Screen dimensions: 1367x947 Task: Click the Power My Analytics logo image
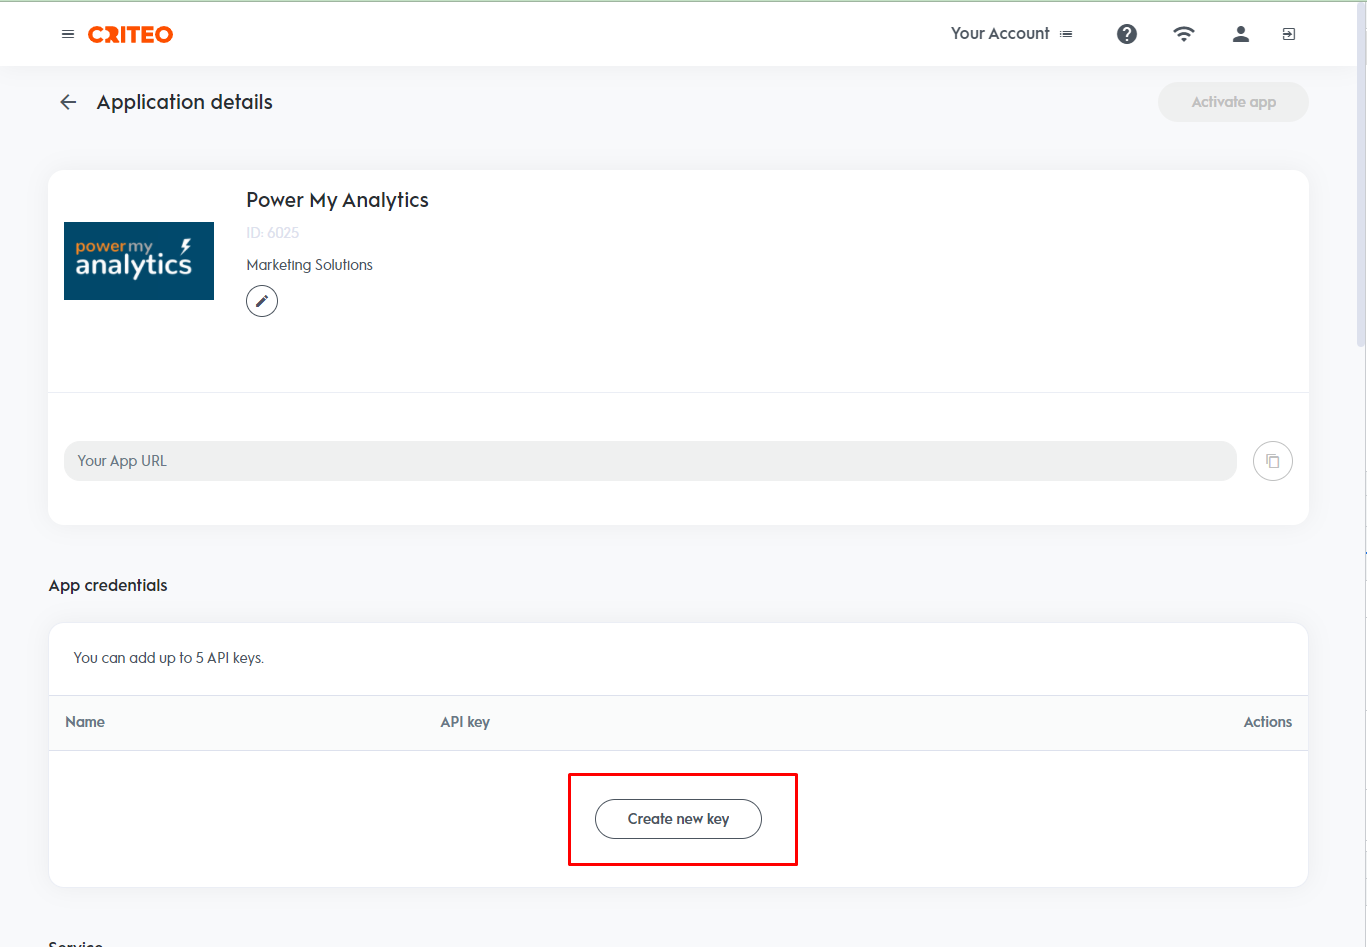(x=139, y=261)
